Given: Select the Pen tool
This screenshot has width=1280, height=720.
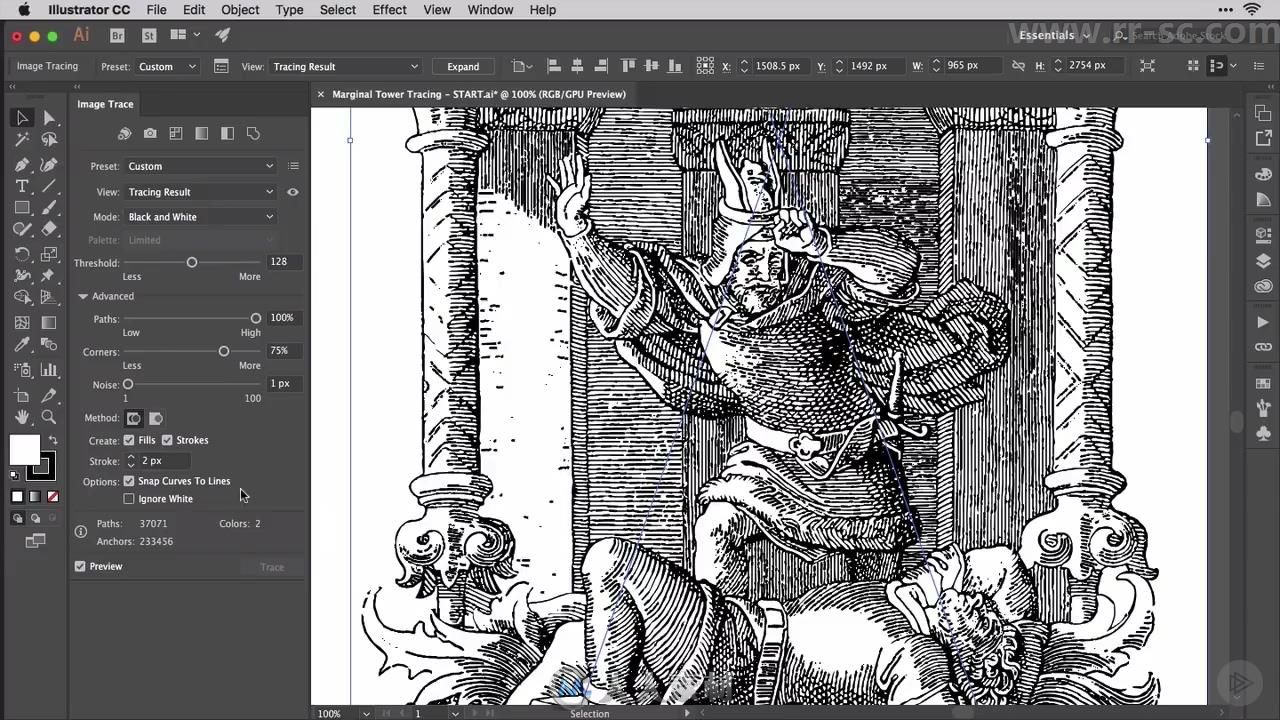Looking at the screenshot, I should [x=22, y=164].
